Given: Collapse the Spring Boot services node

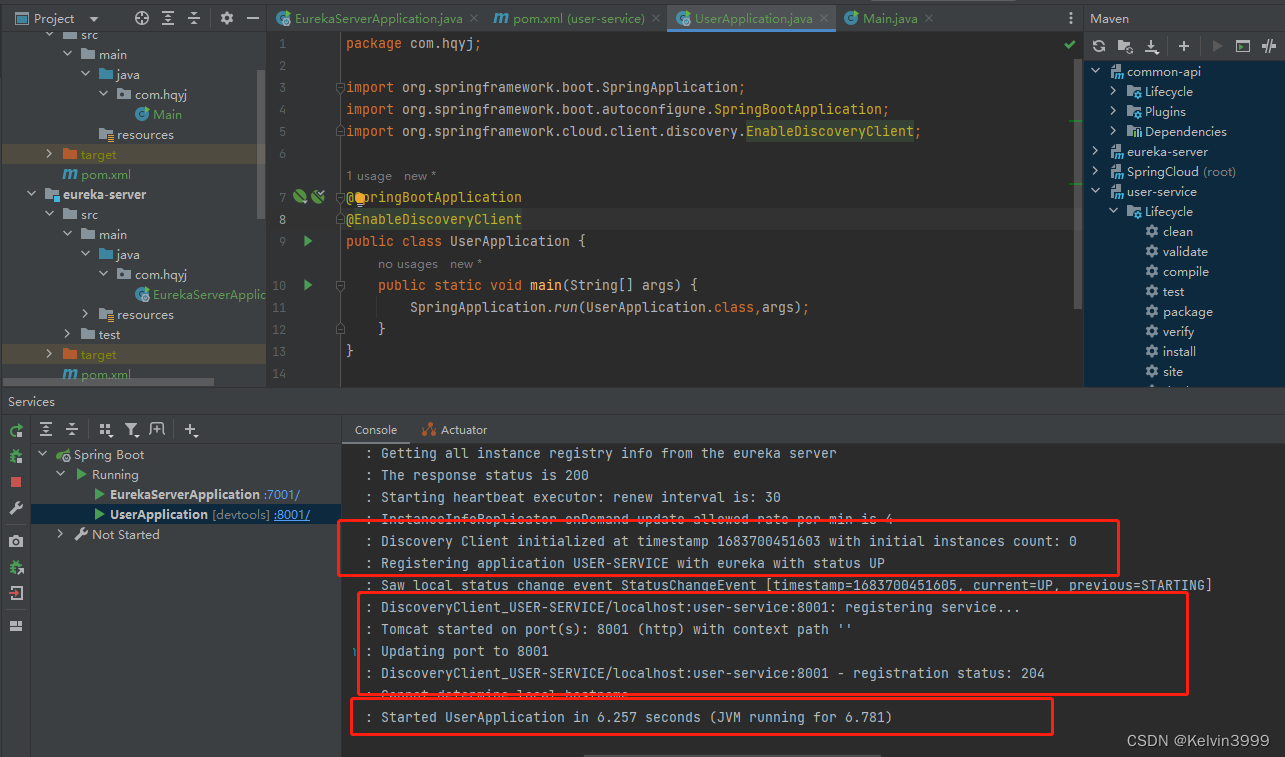Looking at the screenshot, I should pos(43,454).
